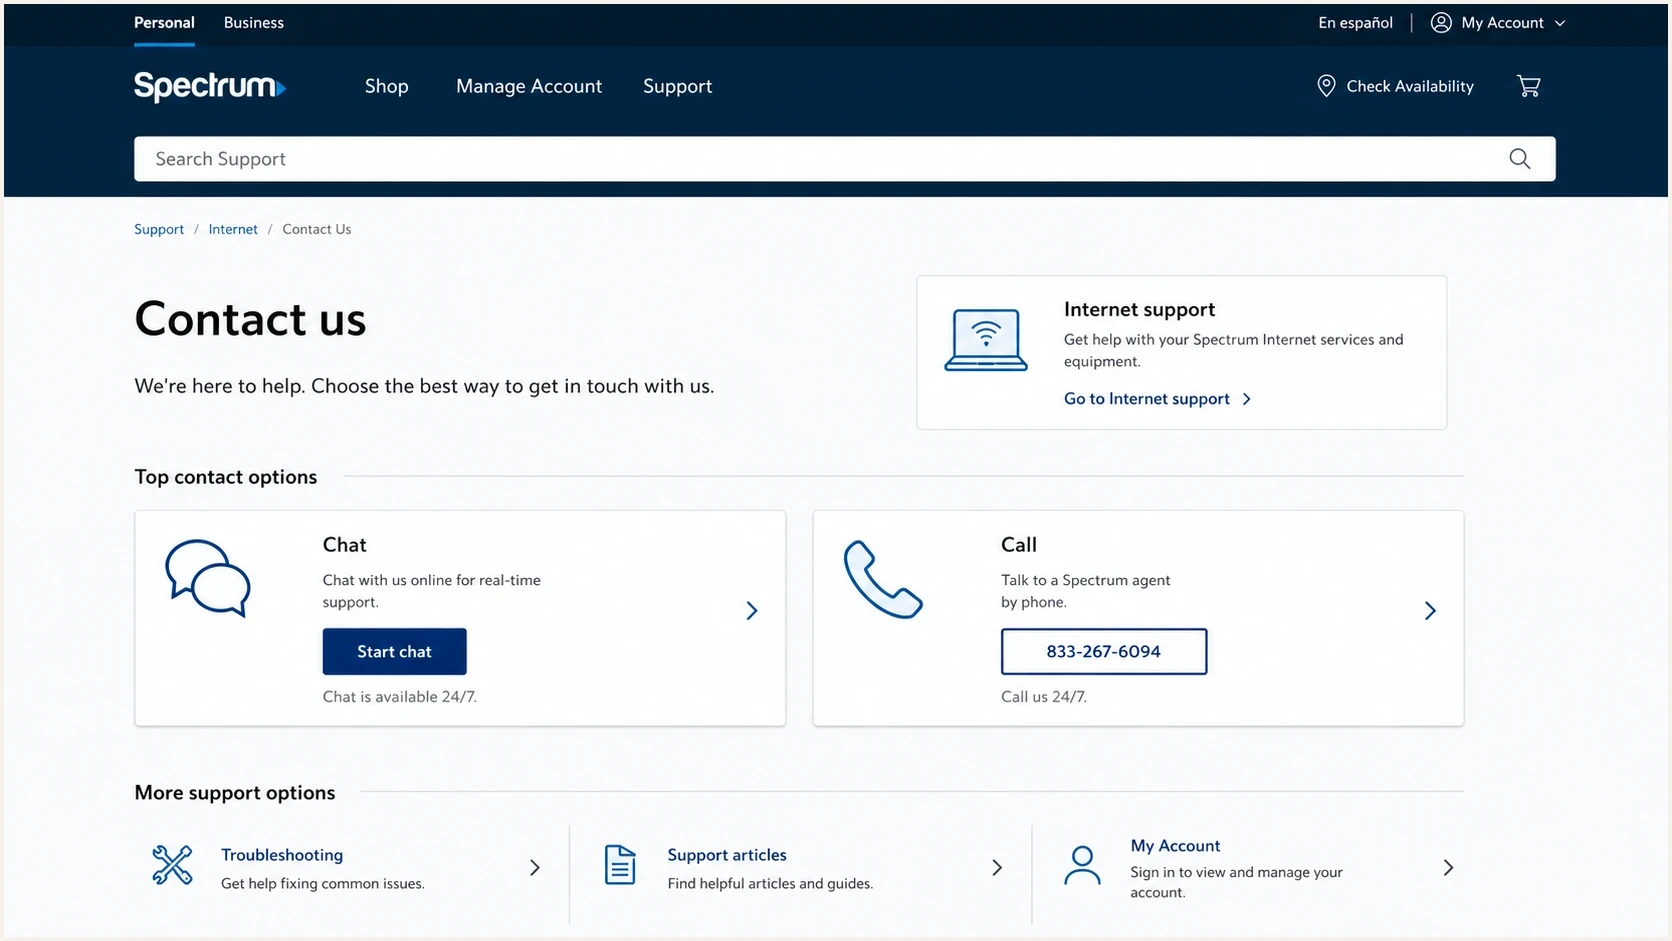Click 'Call us 24/7.' text
This screenshot has width=1672, height=941.
(1044, 697)
